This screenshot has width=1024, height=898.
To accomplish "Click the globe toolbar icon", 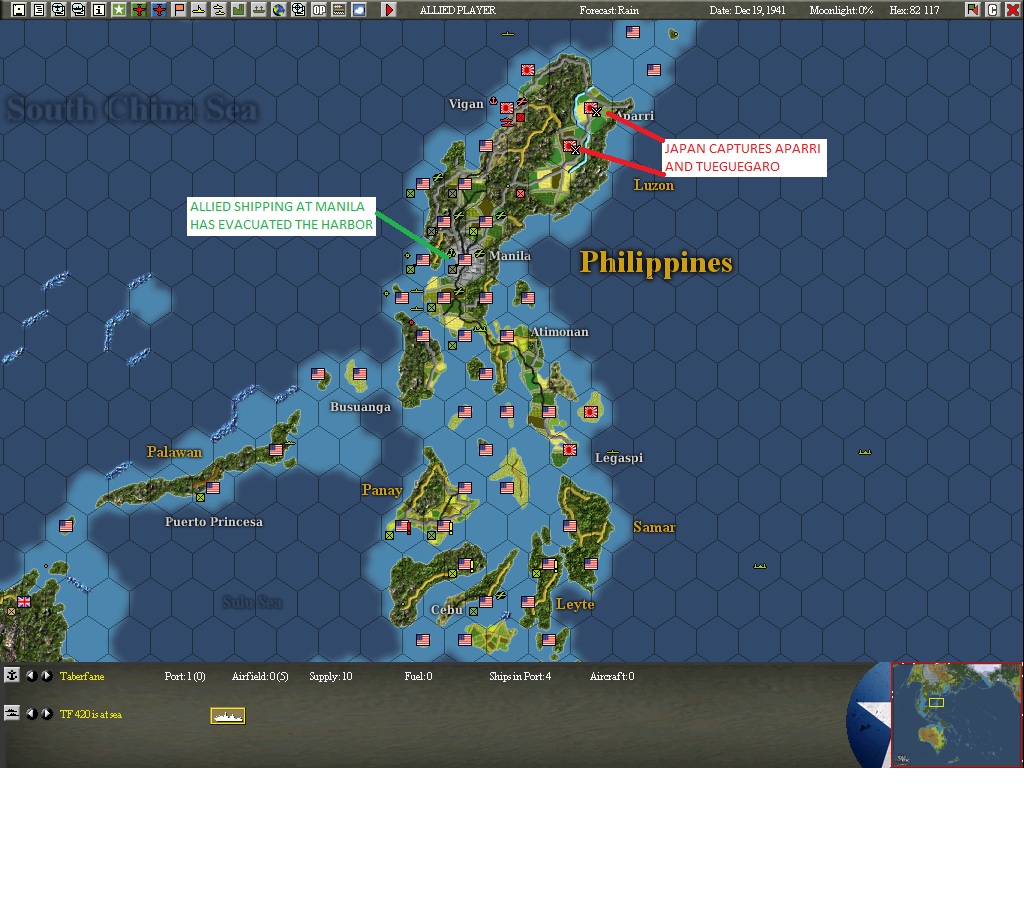I will (x=279, y=10).
